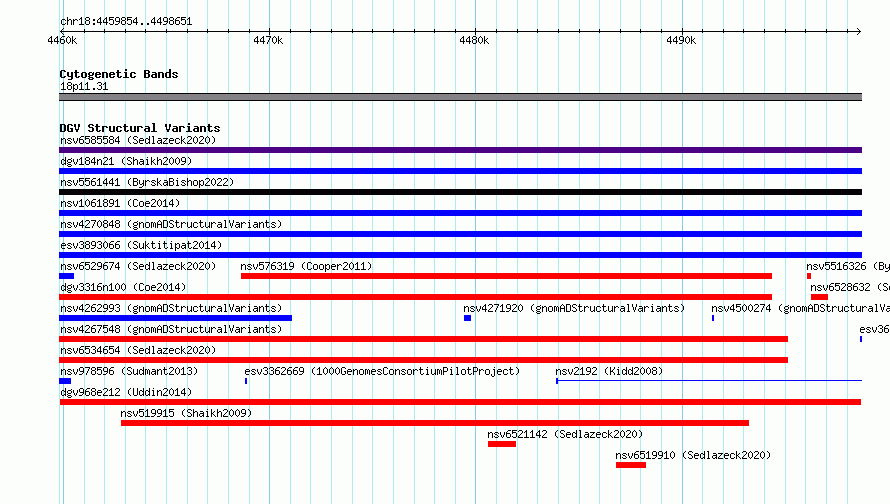The width and height of the screenshot is (890, 504).
Task: Select the blue esv3893066 variant bar
Action: (460, 255)
